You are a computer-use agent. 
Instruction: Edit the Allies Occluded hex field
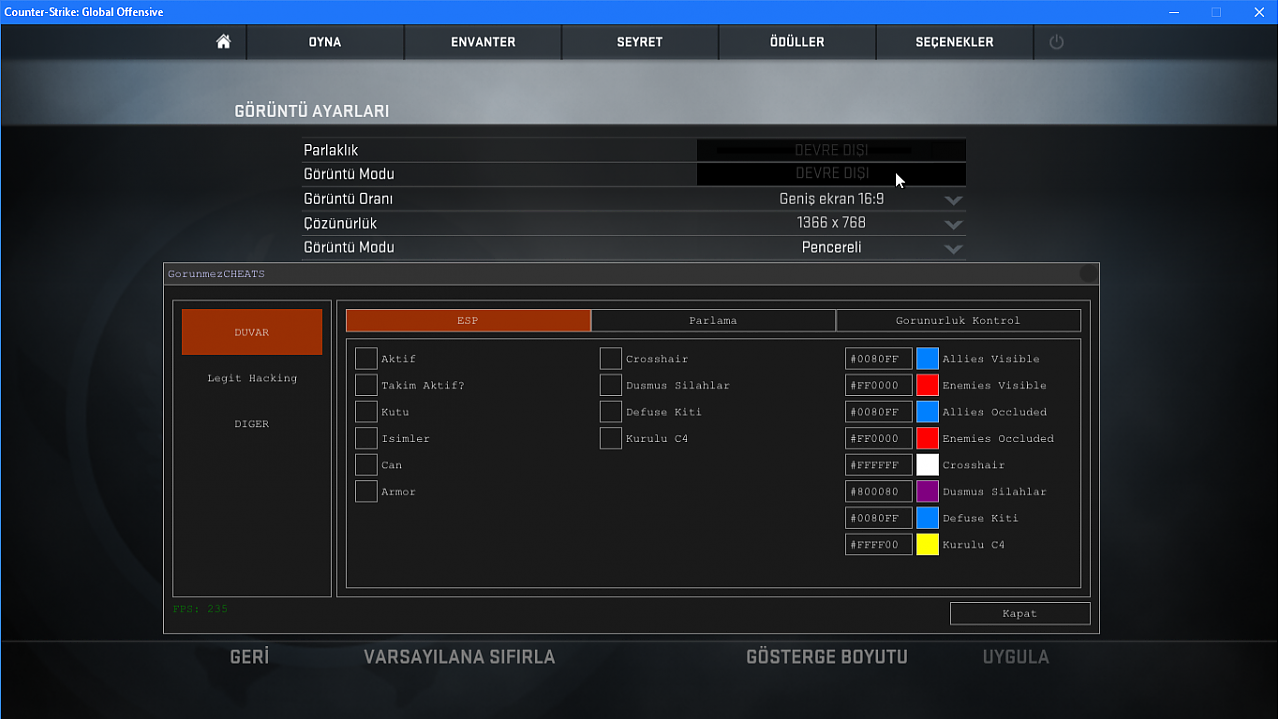point(879,412)
